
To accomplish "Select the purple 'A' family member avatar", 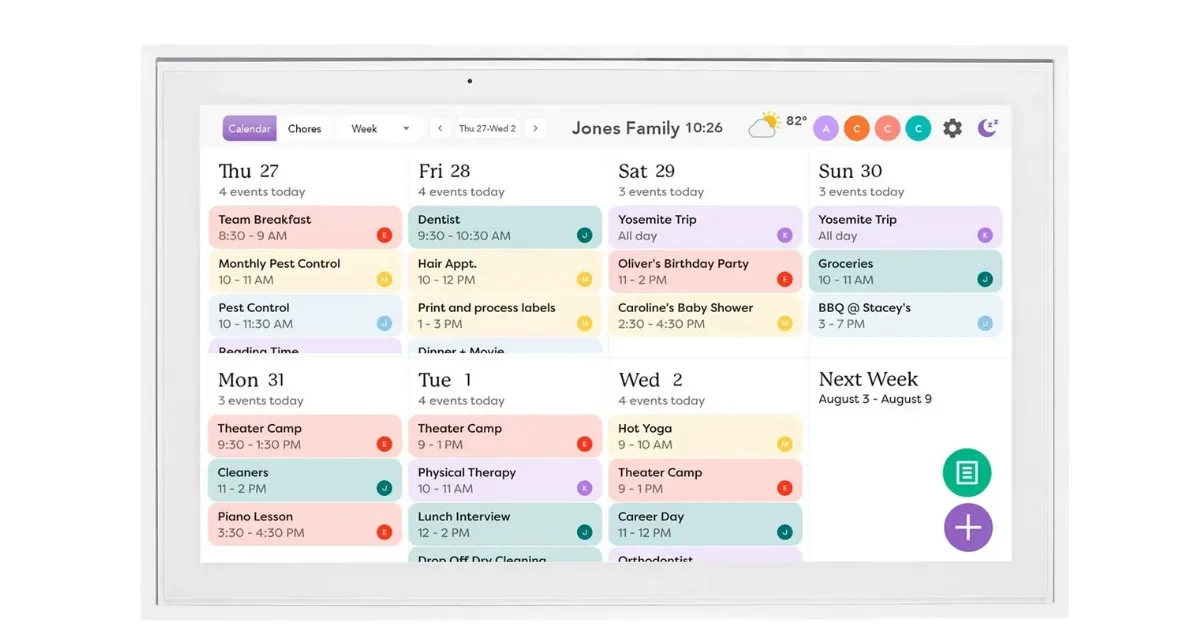I will 826,128.
